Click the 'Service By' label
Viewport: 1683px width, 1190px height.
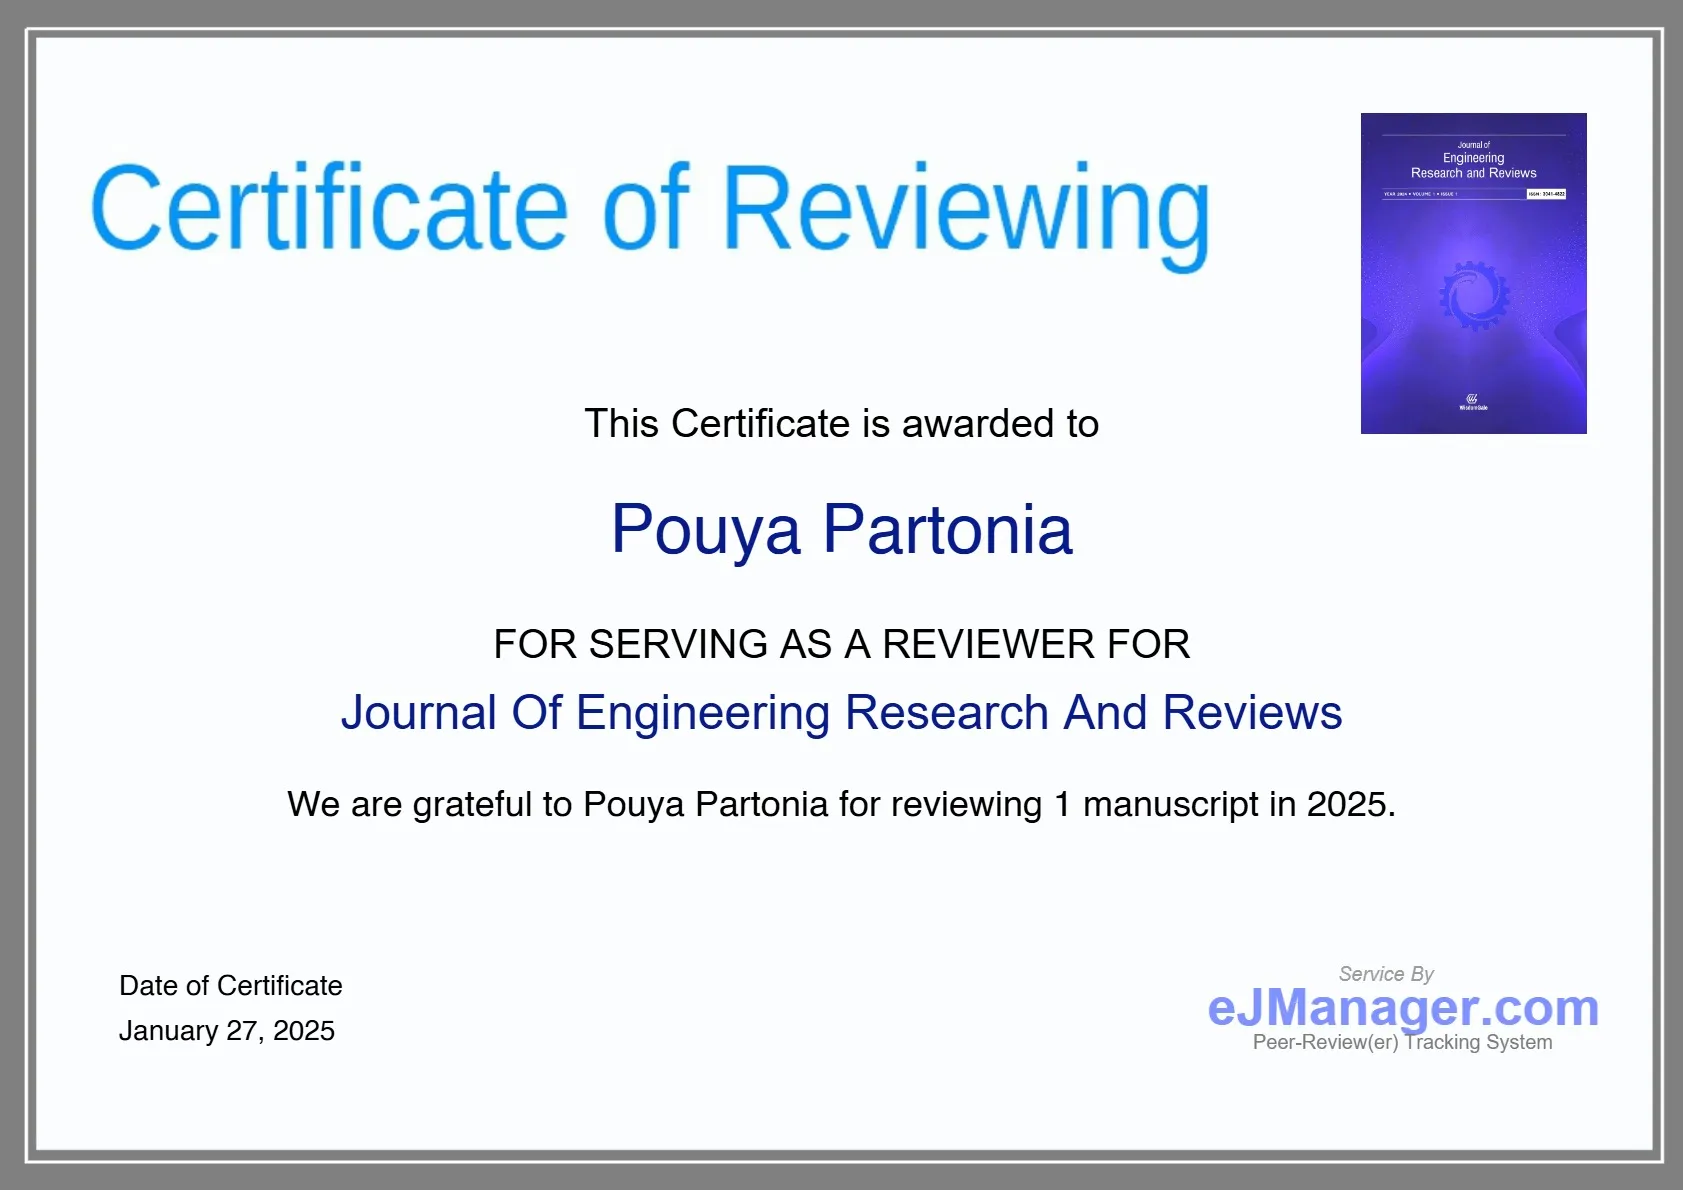pos(1386,974)
